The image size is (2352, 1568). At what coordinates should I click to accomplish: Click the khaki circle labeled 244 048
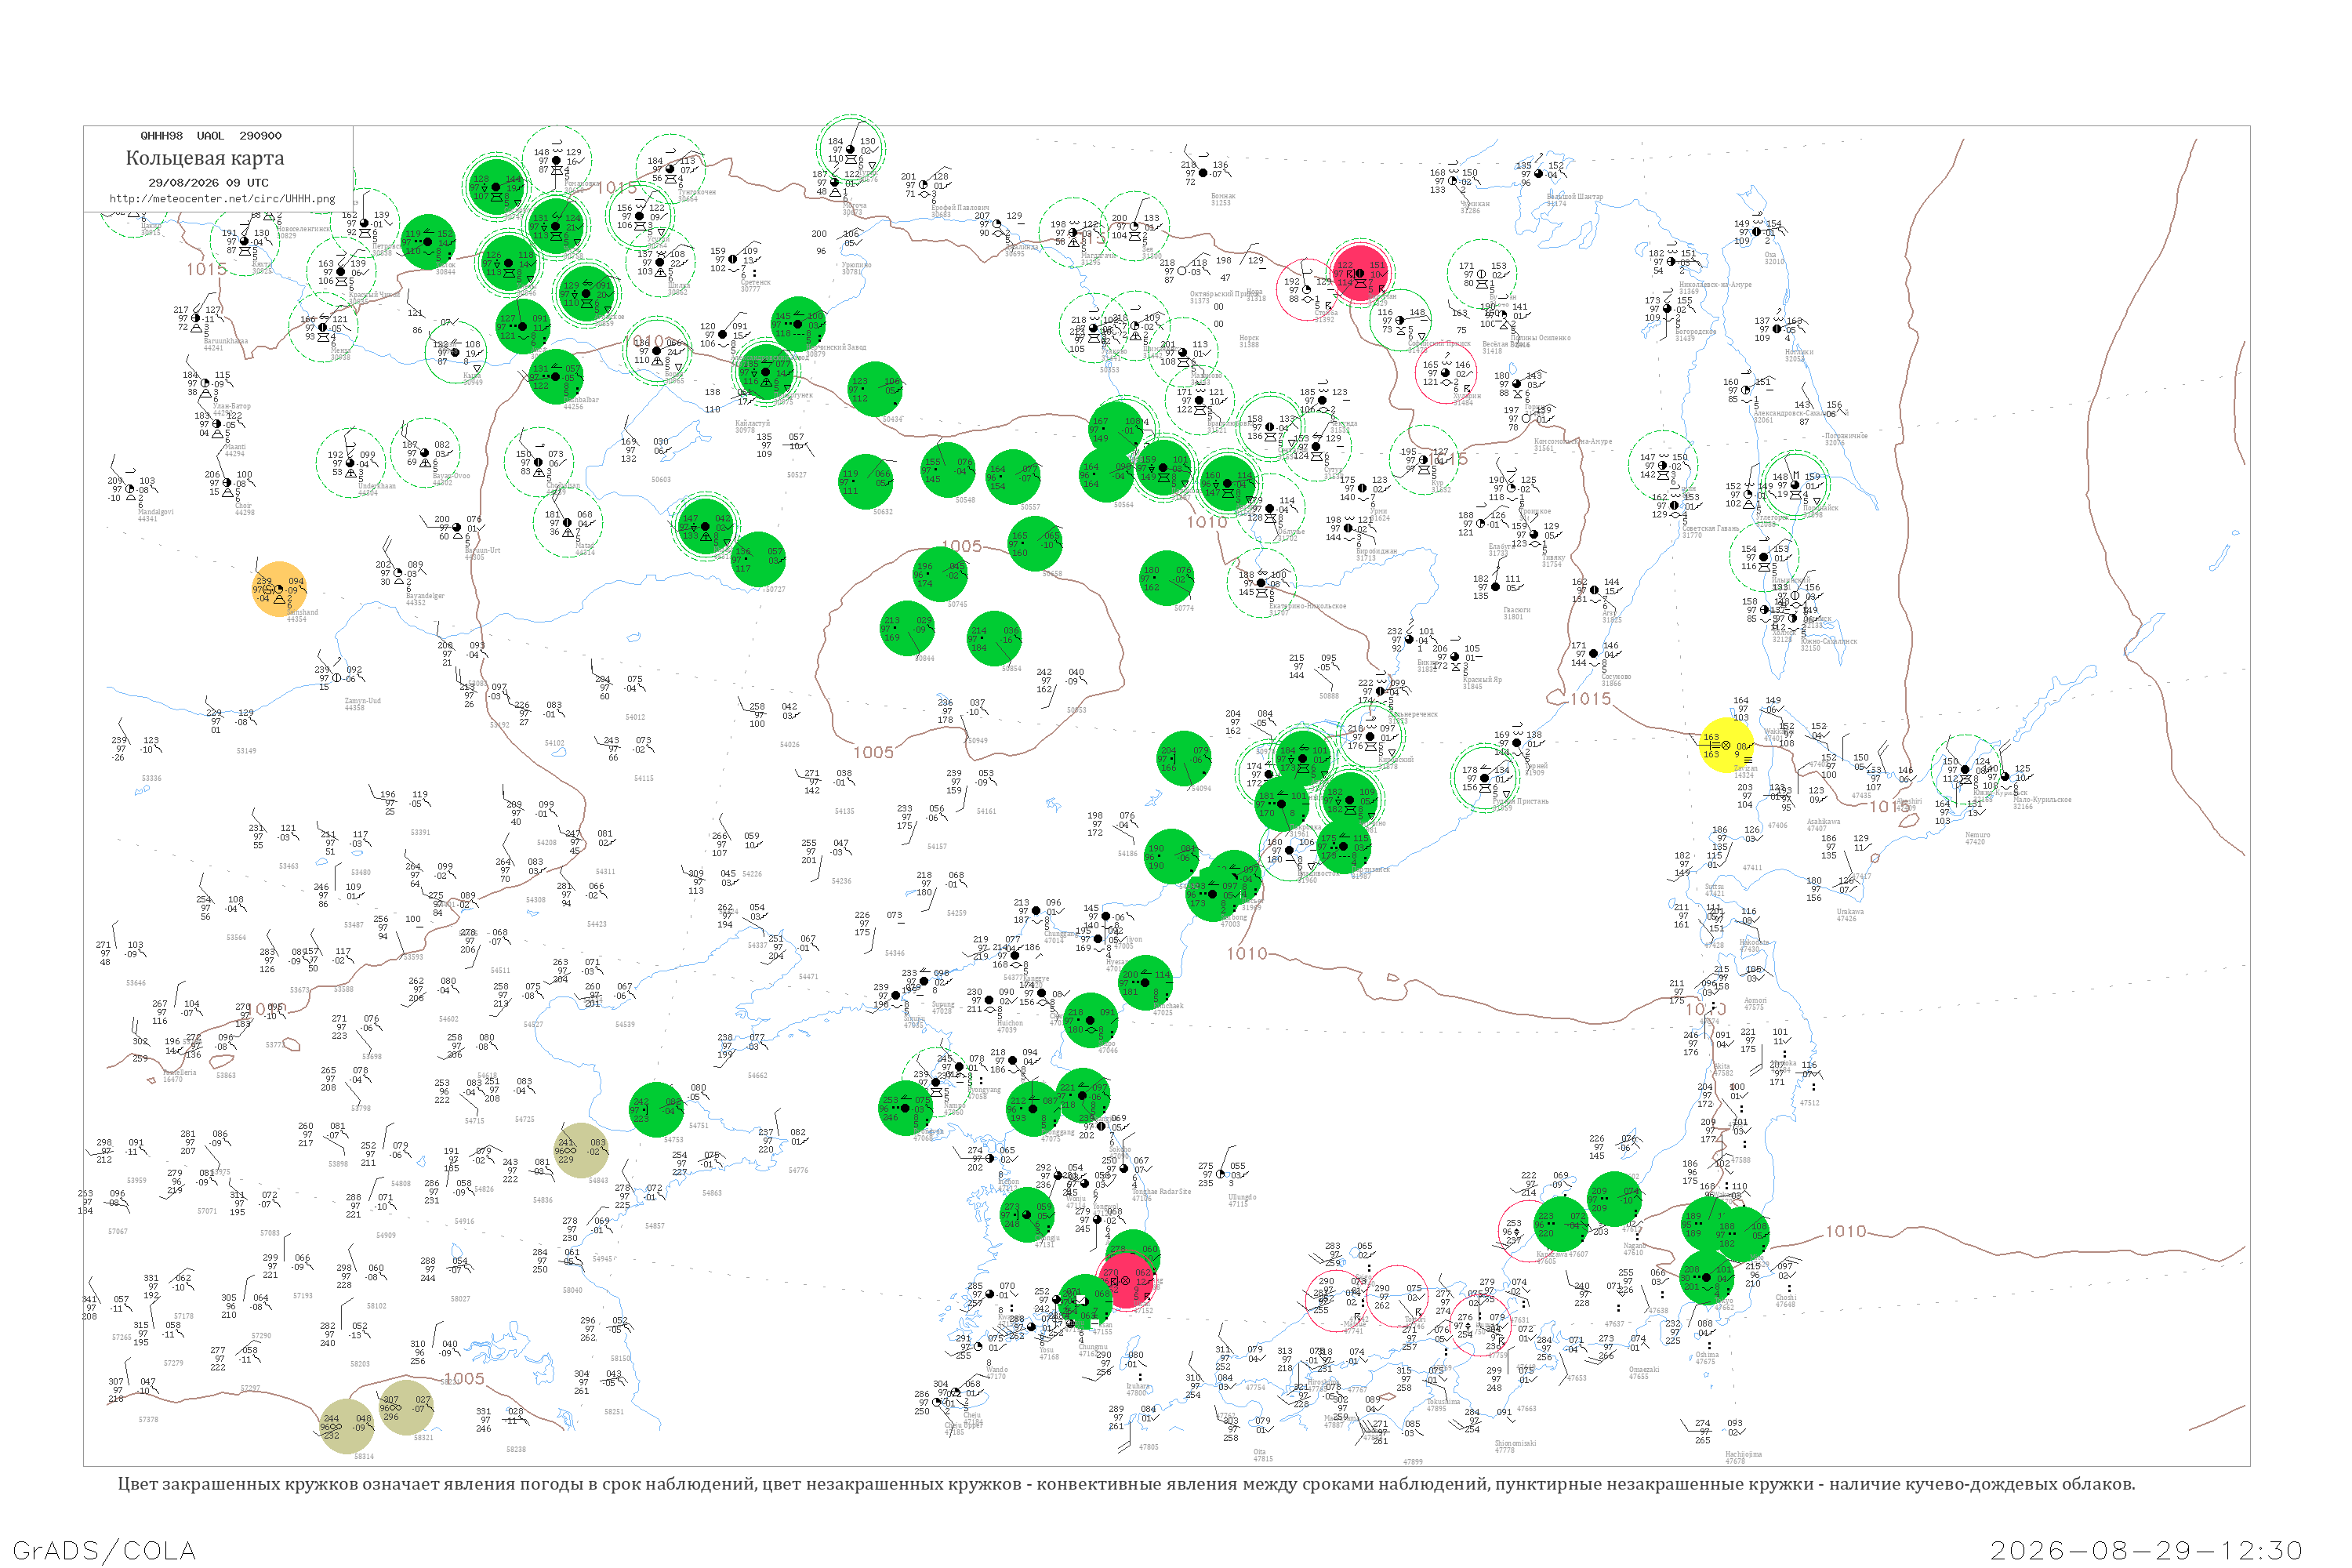point(346,1426)
